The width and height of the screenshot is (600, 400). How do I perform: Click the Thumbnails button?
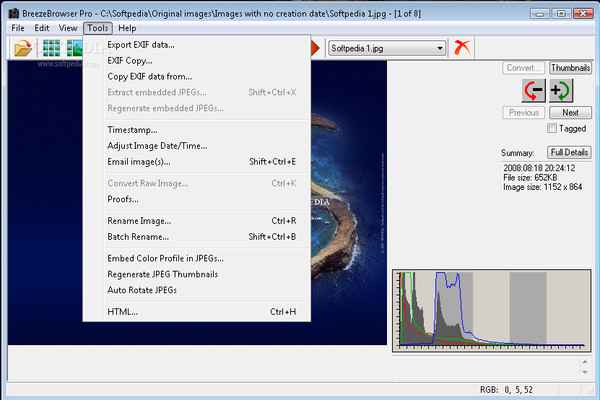tap(570, 68)
